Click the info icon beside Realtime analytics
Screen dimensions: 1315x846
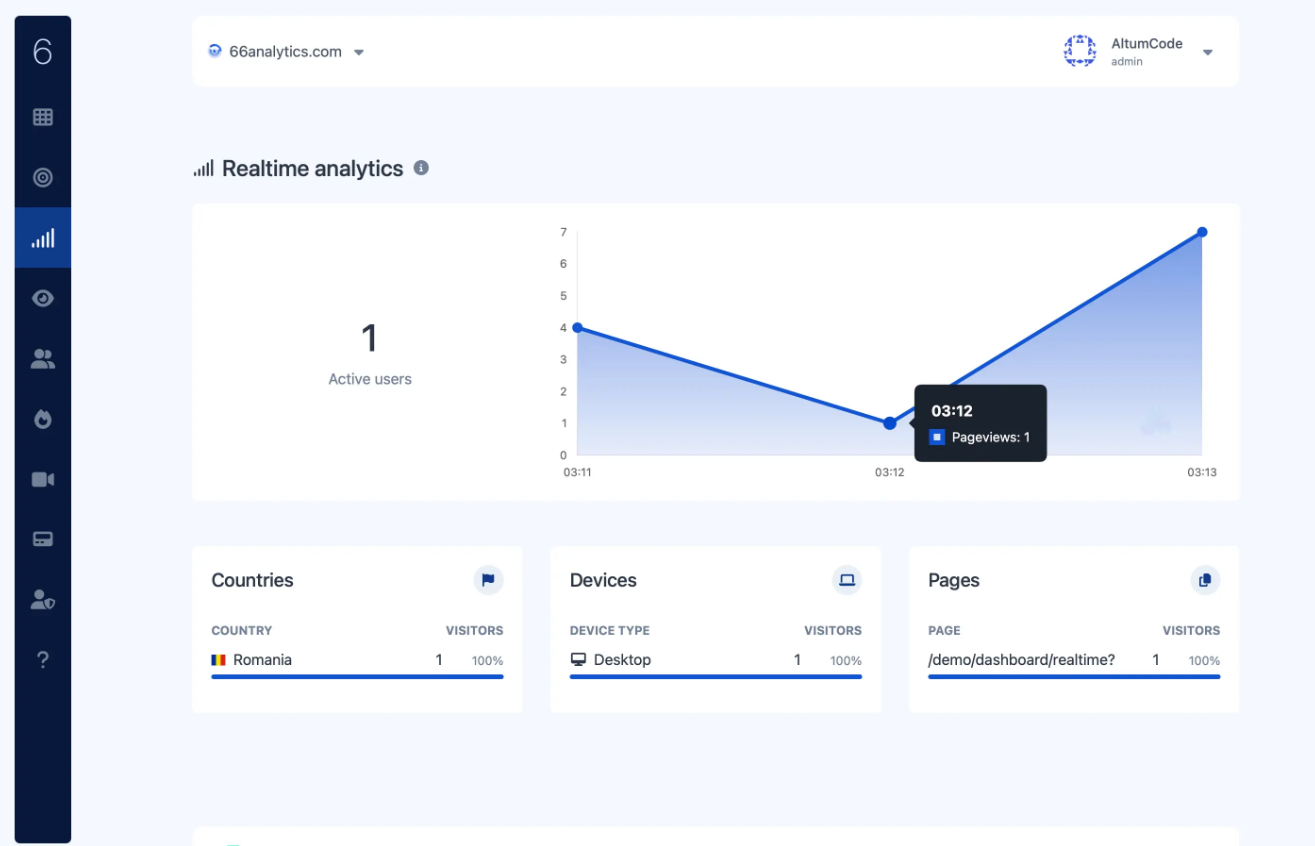421,168
